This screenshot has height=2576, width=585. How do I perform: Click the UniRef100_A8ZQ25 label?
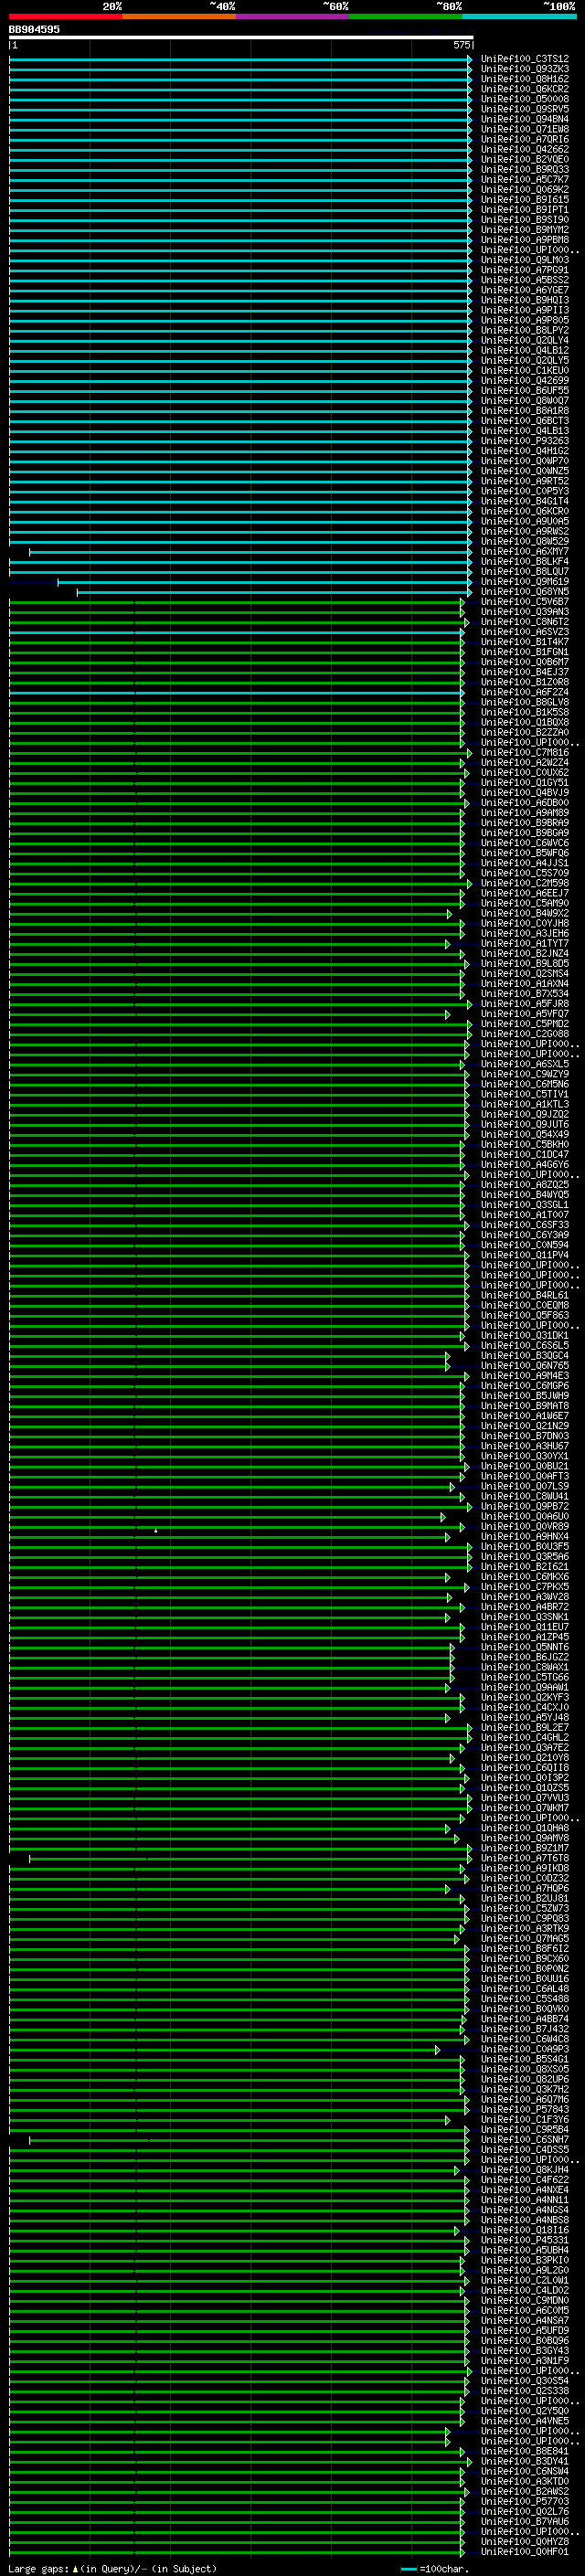pos(524,1184)
